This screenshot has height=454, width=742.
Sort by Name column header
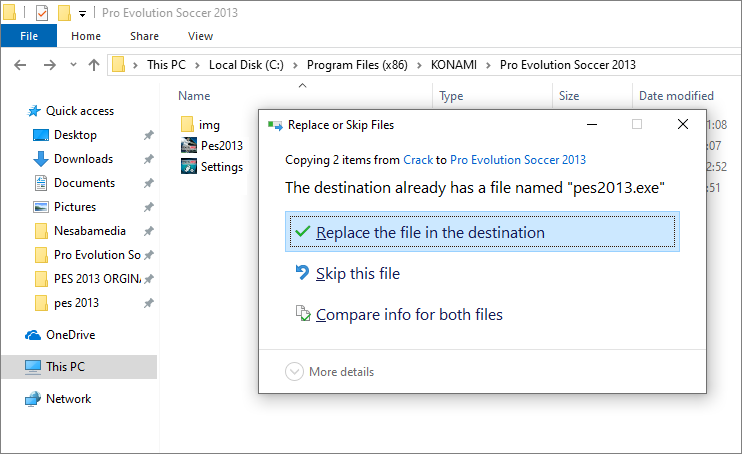tap(194, 96)
